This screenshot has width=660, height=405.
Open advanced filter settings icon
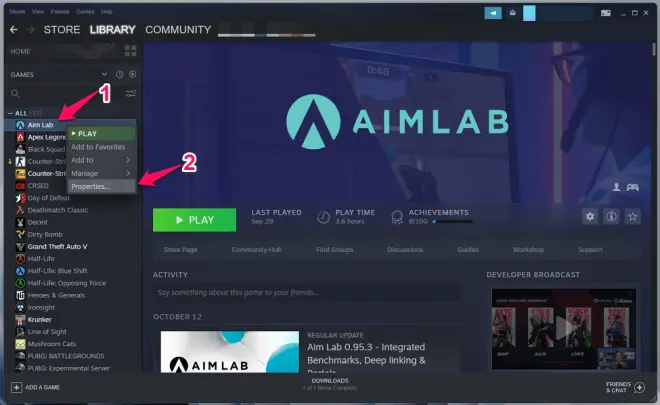pyautogui.click(x=131, y=93)
